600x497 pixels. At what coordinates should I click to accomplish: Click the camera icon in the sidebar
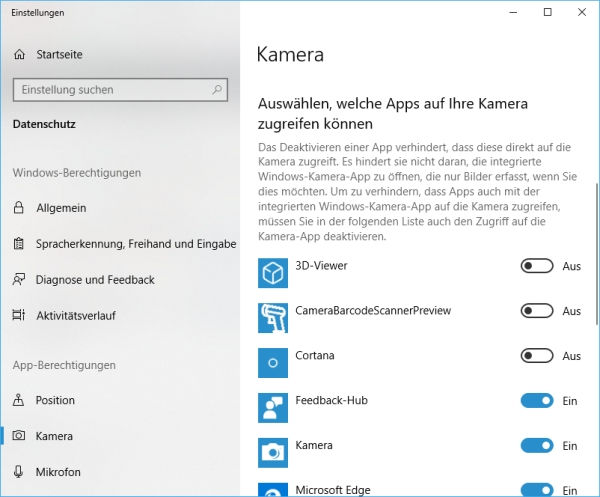pyautogui.click(x=19, y=436)
